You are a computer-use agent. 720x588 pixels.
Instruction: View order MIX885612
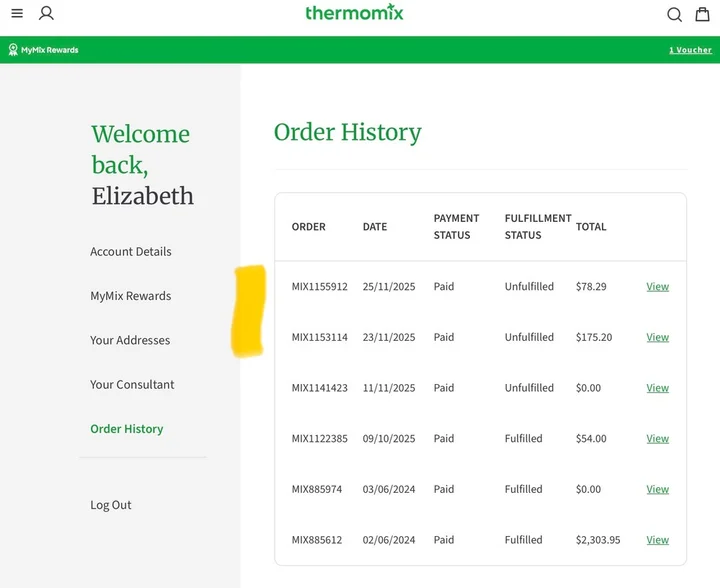click(658, 540)
